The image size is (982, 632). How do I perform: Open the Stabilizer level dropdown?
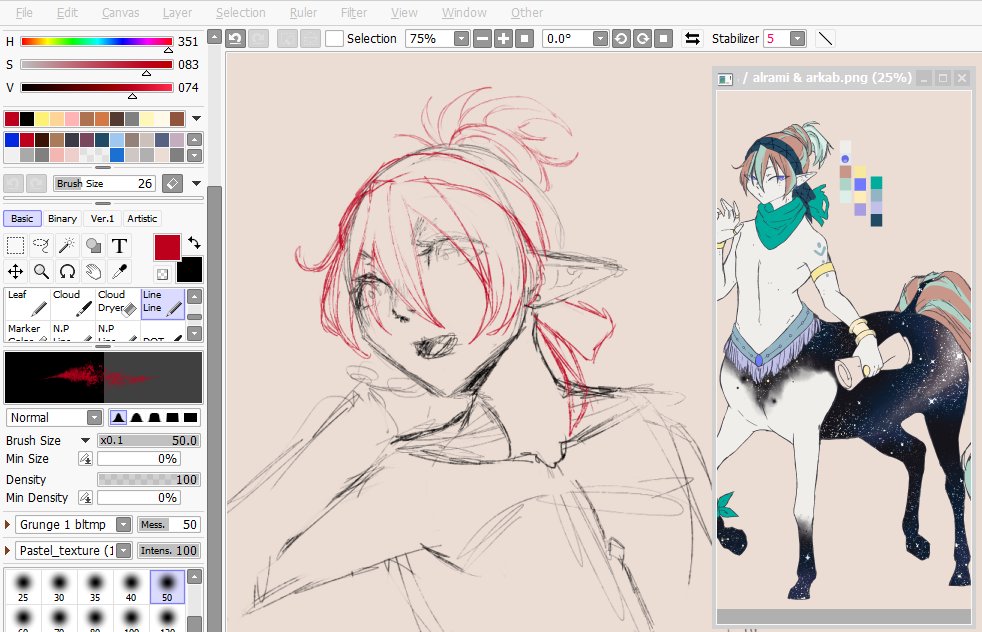click(797, 39)
